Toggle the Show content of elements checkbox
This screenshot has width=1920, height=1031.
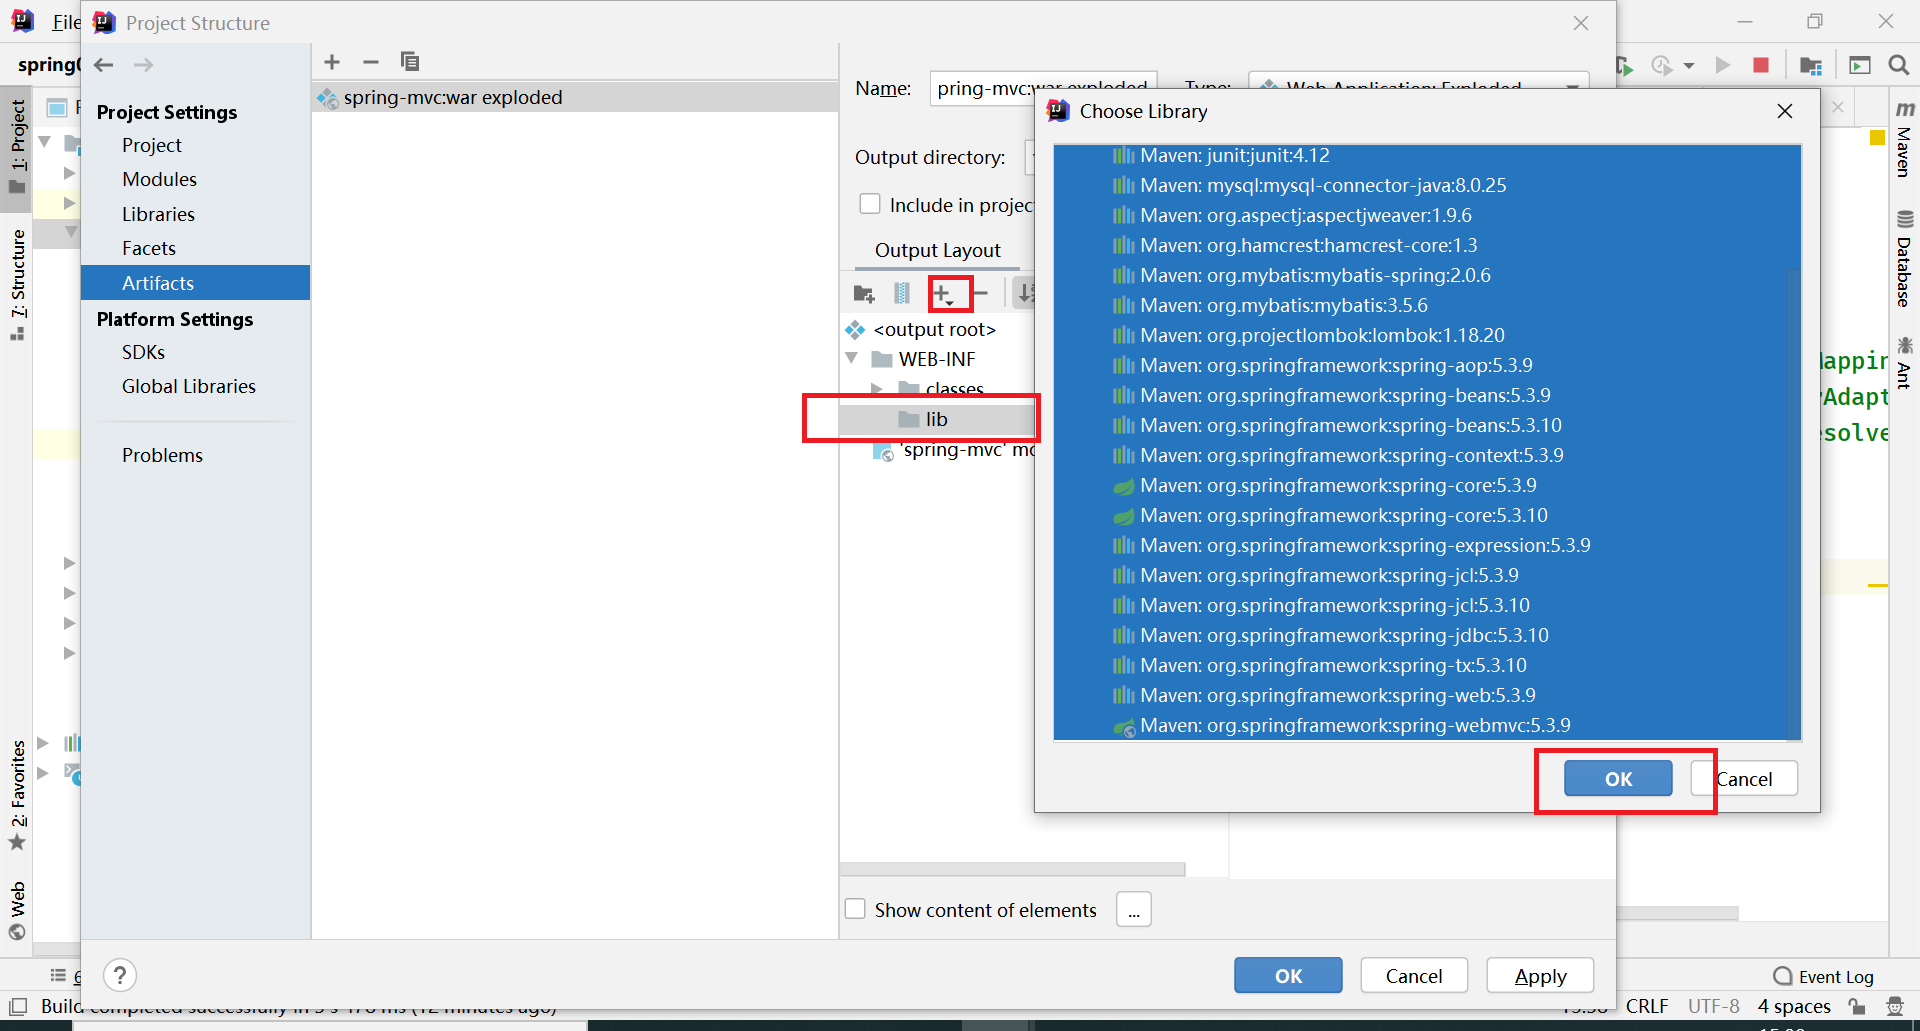point(855,909)
